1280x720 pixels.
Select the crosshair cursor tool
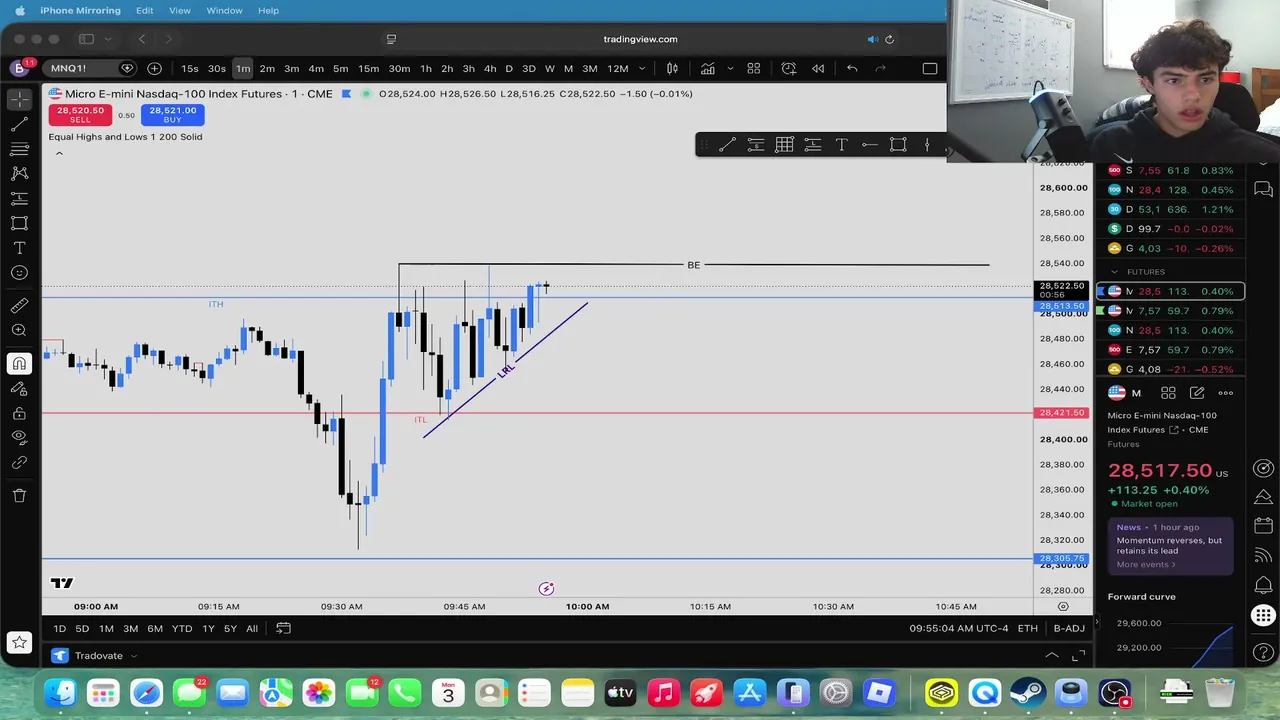pos(19,100)
